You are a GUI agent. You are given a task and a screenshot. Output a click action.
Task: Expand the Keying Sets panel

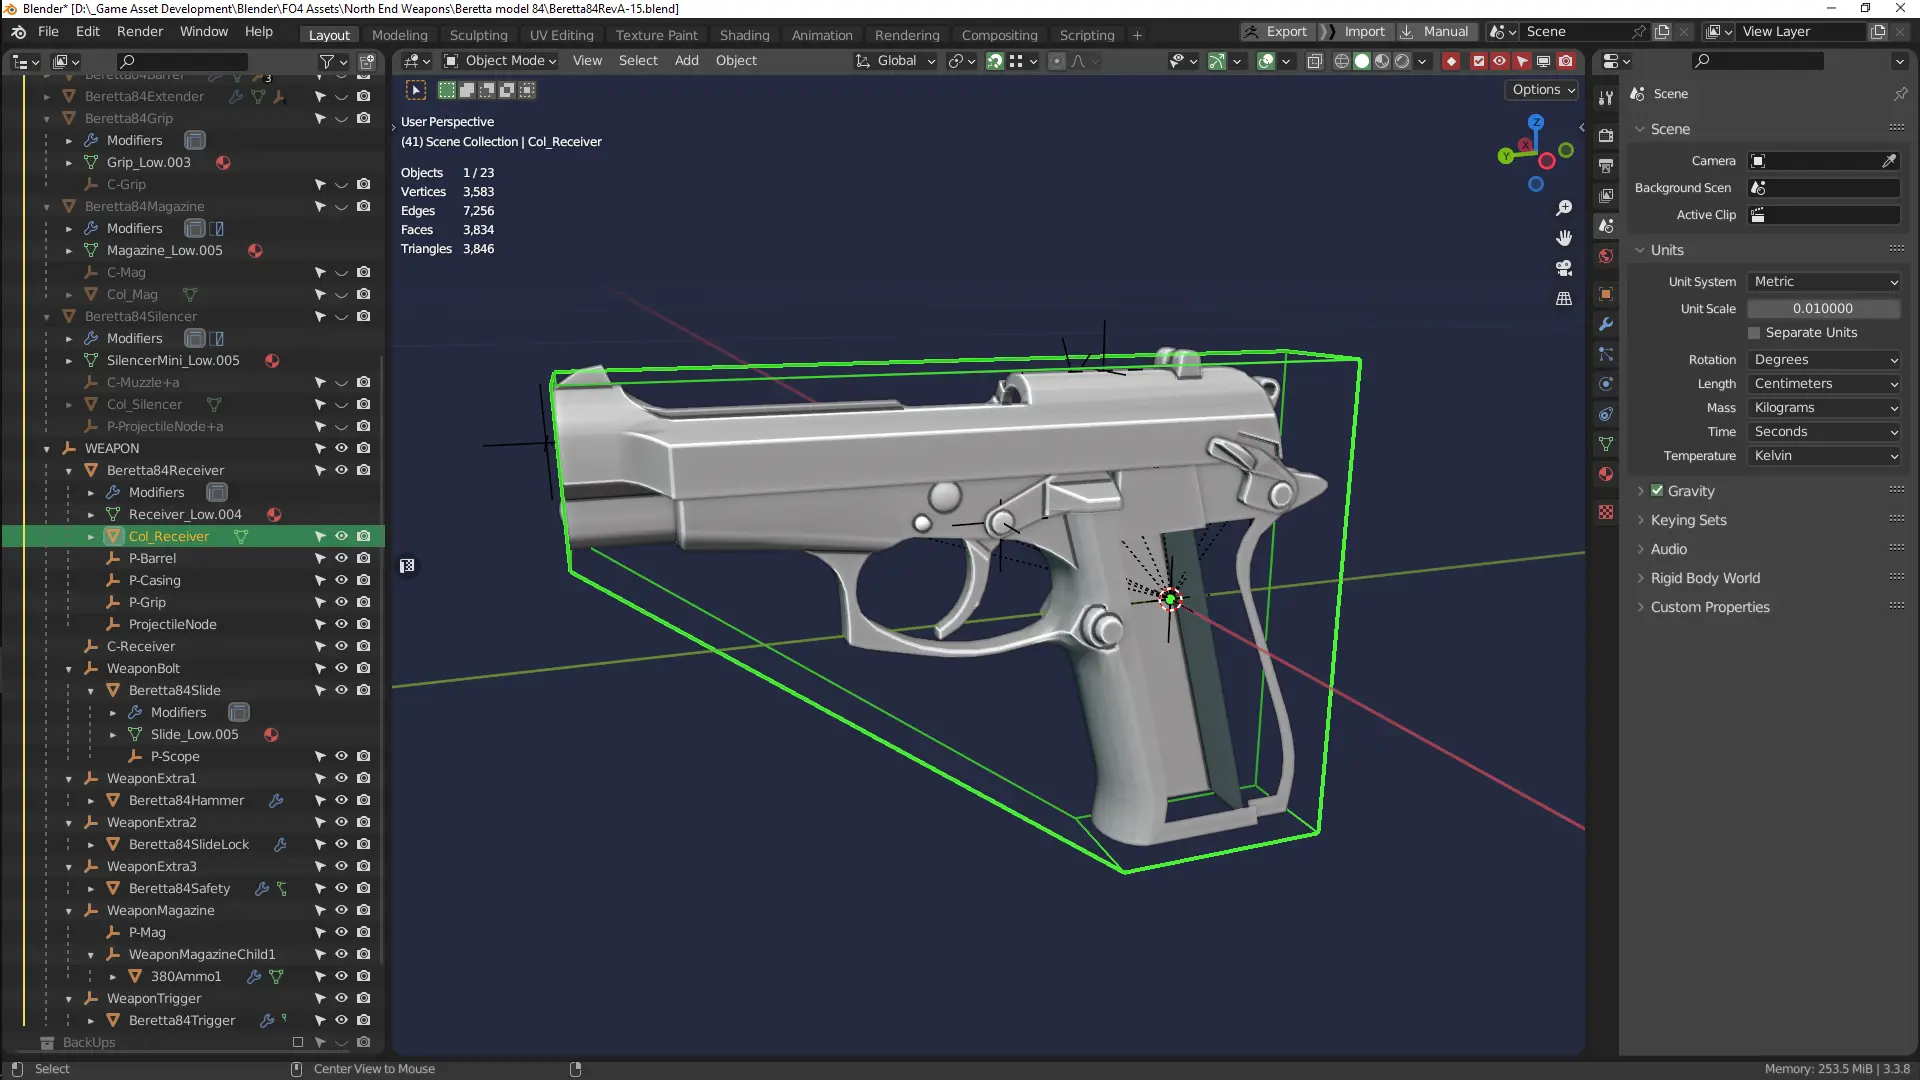click(1688, 520)
